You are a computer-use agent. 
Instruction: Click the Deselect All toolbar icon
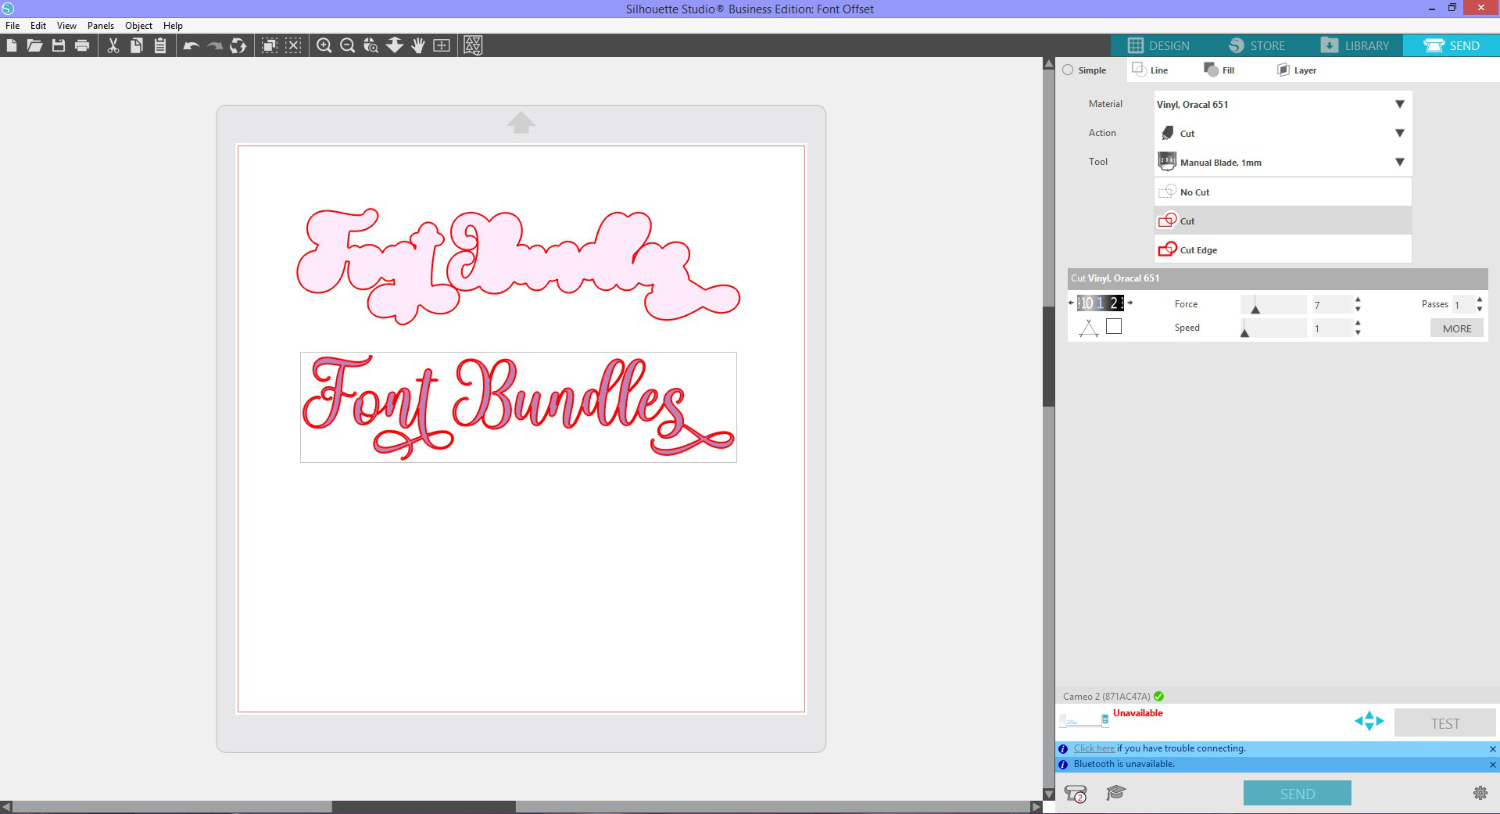pos(293,45)
